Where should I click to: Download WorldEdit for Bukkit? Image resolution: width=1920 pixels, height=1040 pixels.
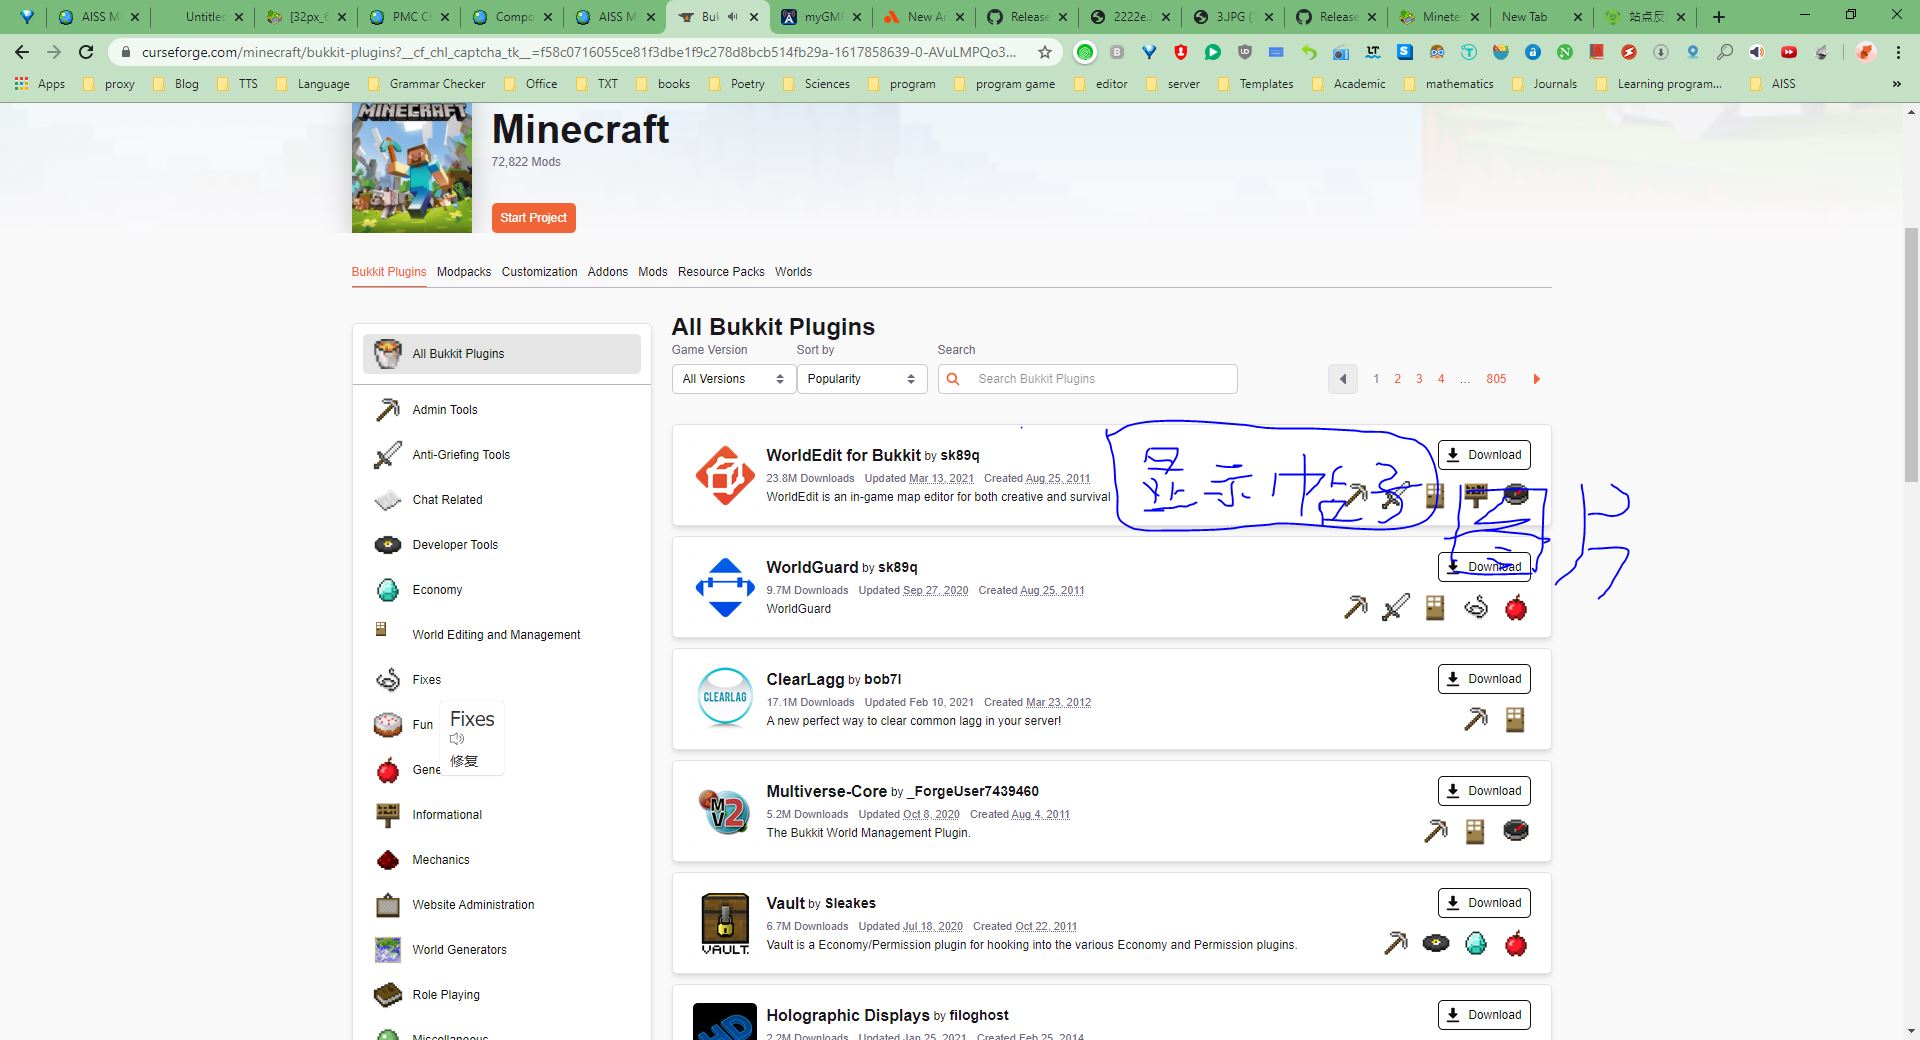coord(1484,455)
